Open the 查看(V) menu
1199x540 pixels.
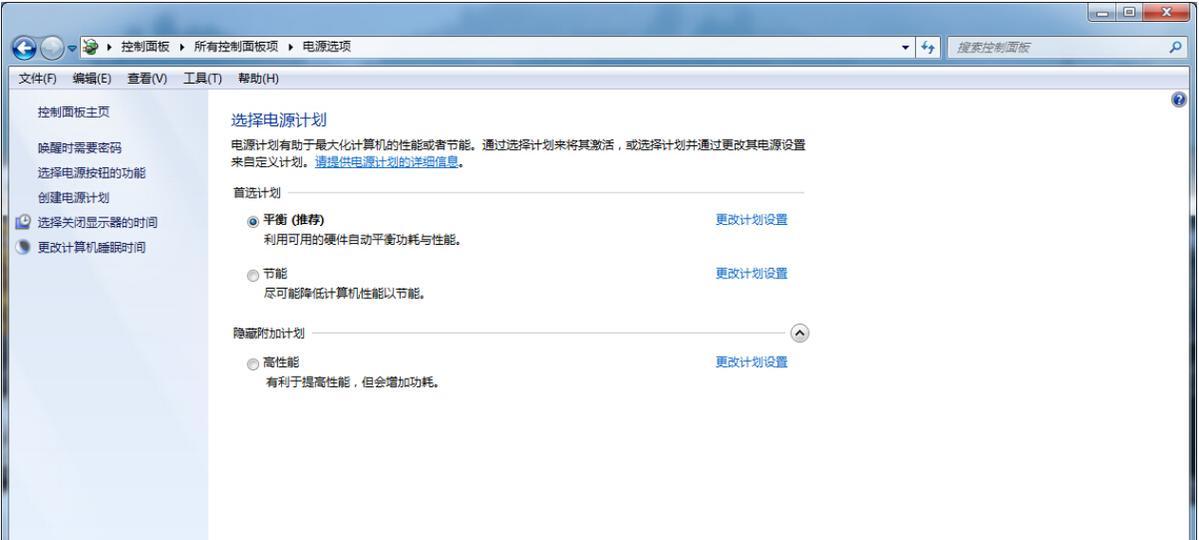click(147, 79)
